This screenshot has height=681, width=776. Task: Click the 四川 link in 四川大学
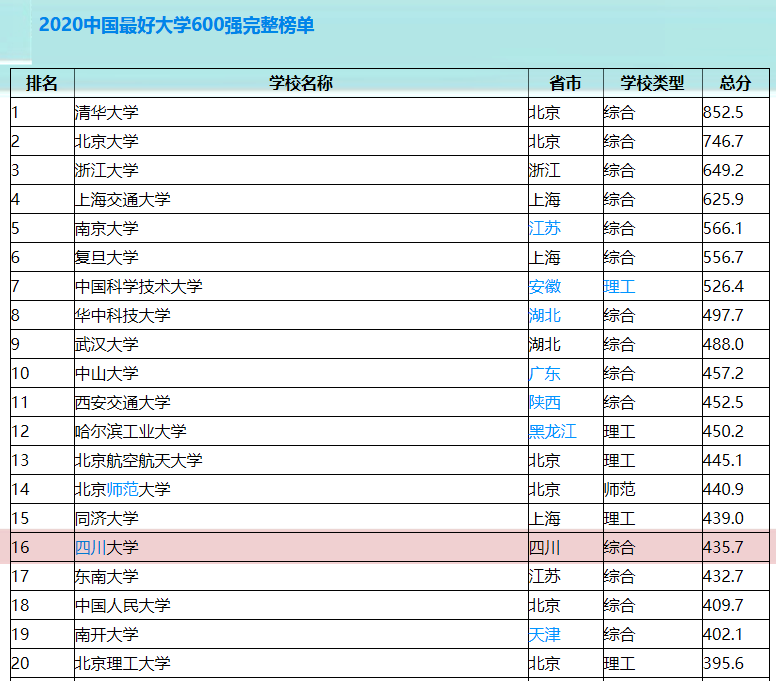pos(90,547)
